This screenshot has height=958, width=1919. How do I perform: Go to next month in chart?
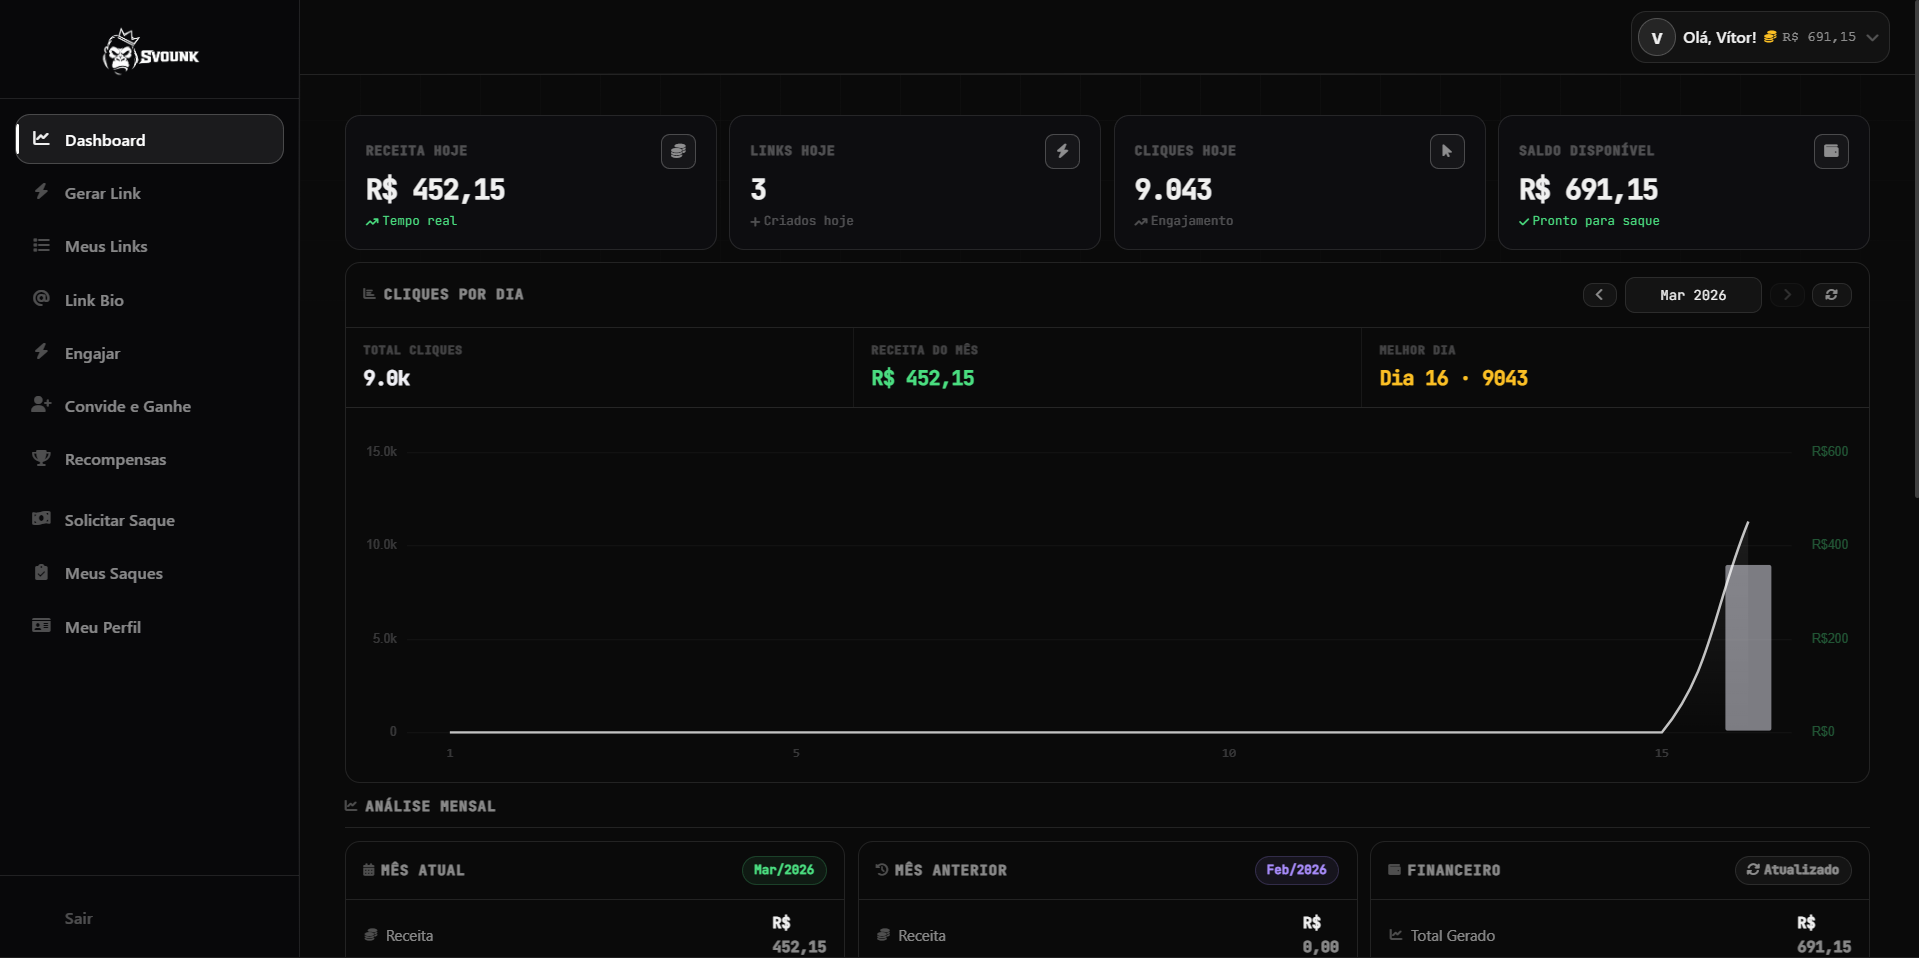1787,295
